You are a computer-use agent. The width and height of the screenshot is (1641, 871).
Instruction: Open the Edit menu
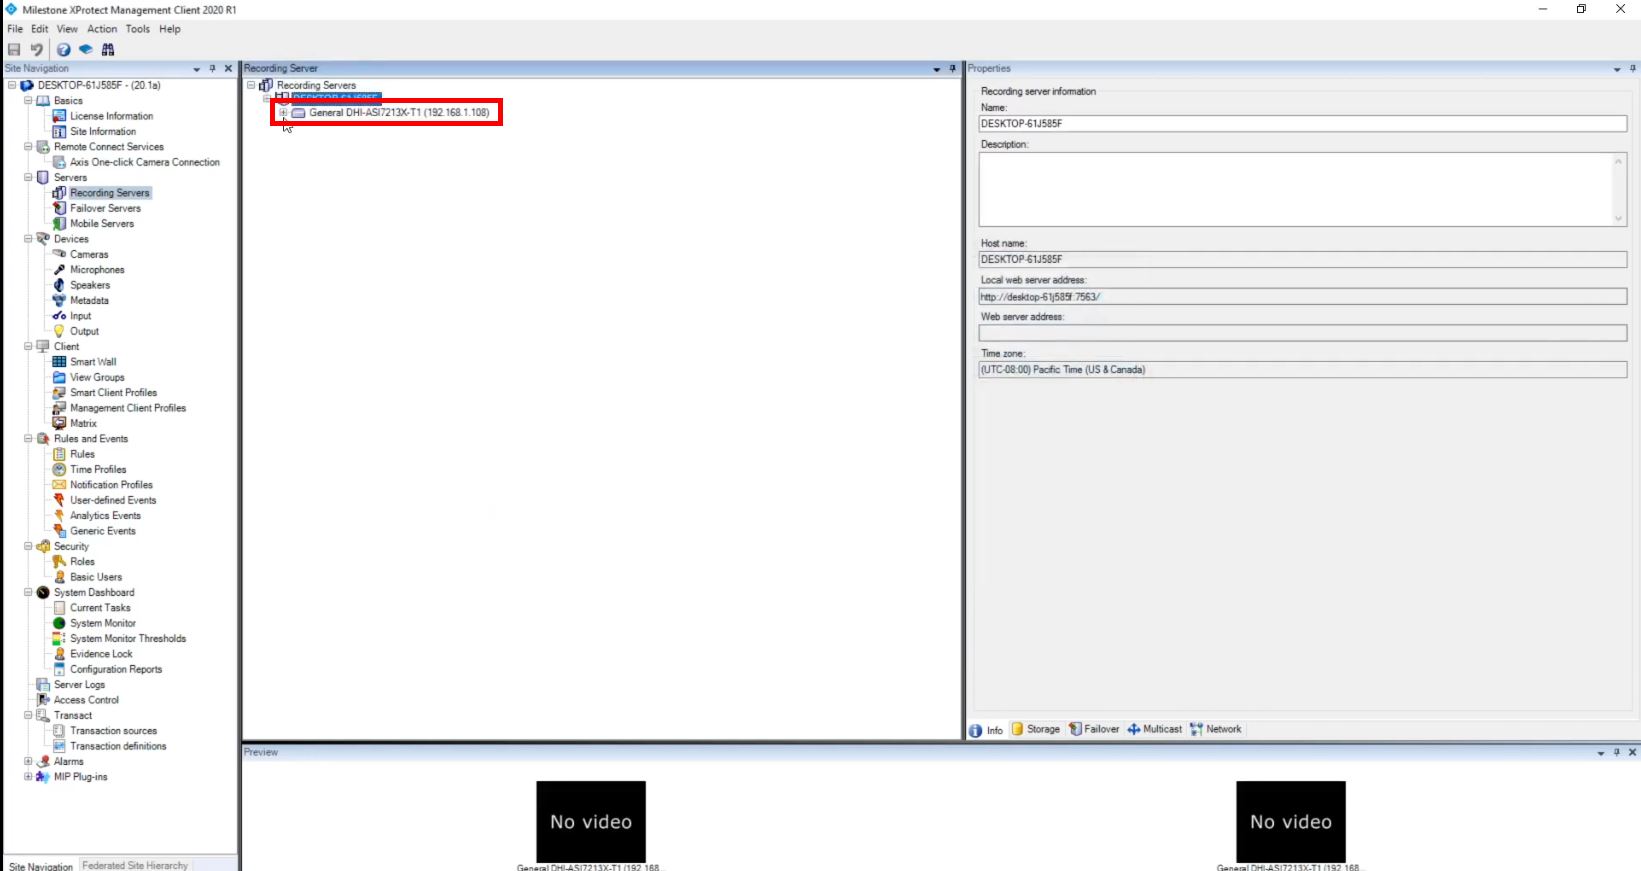[x=39, y=29]
